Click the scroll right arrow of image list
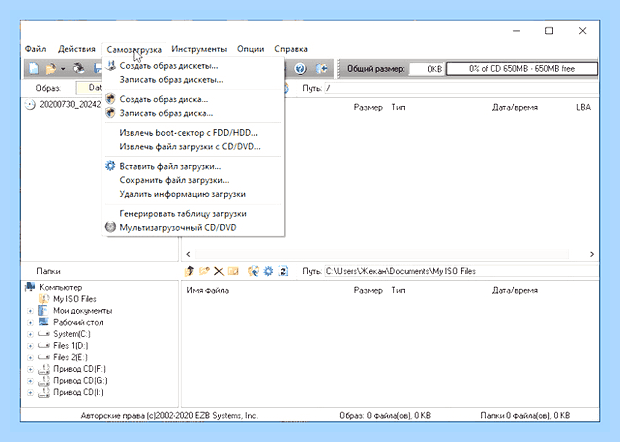Screen dimensions: 620x442 592,254
